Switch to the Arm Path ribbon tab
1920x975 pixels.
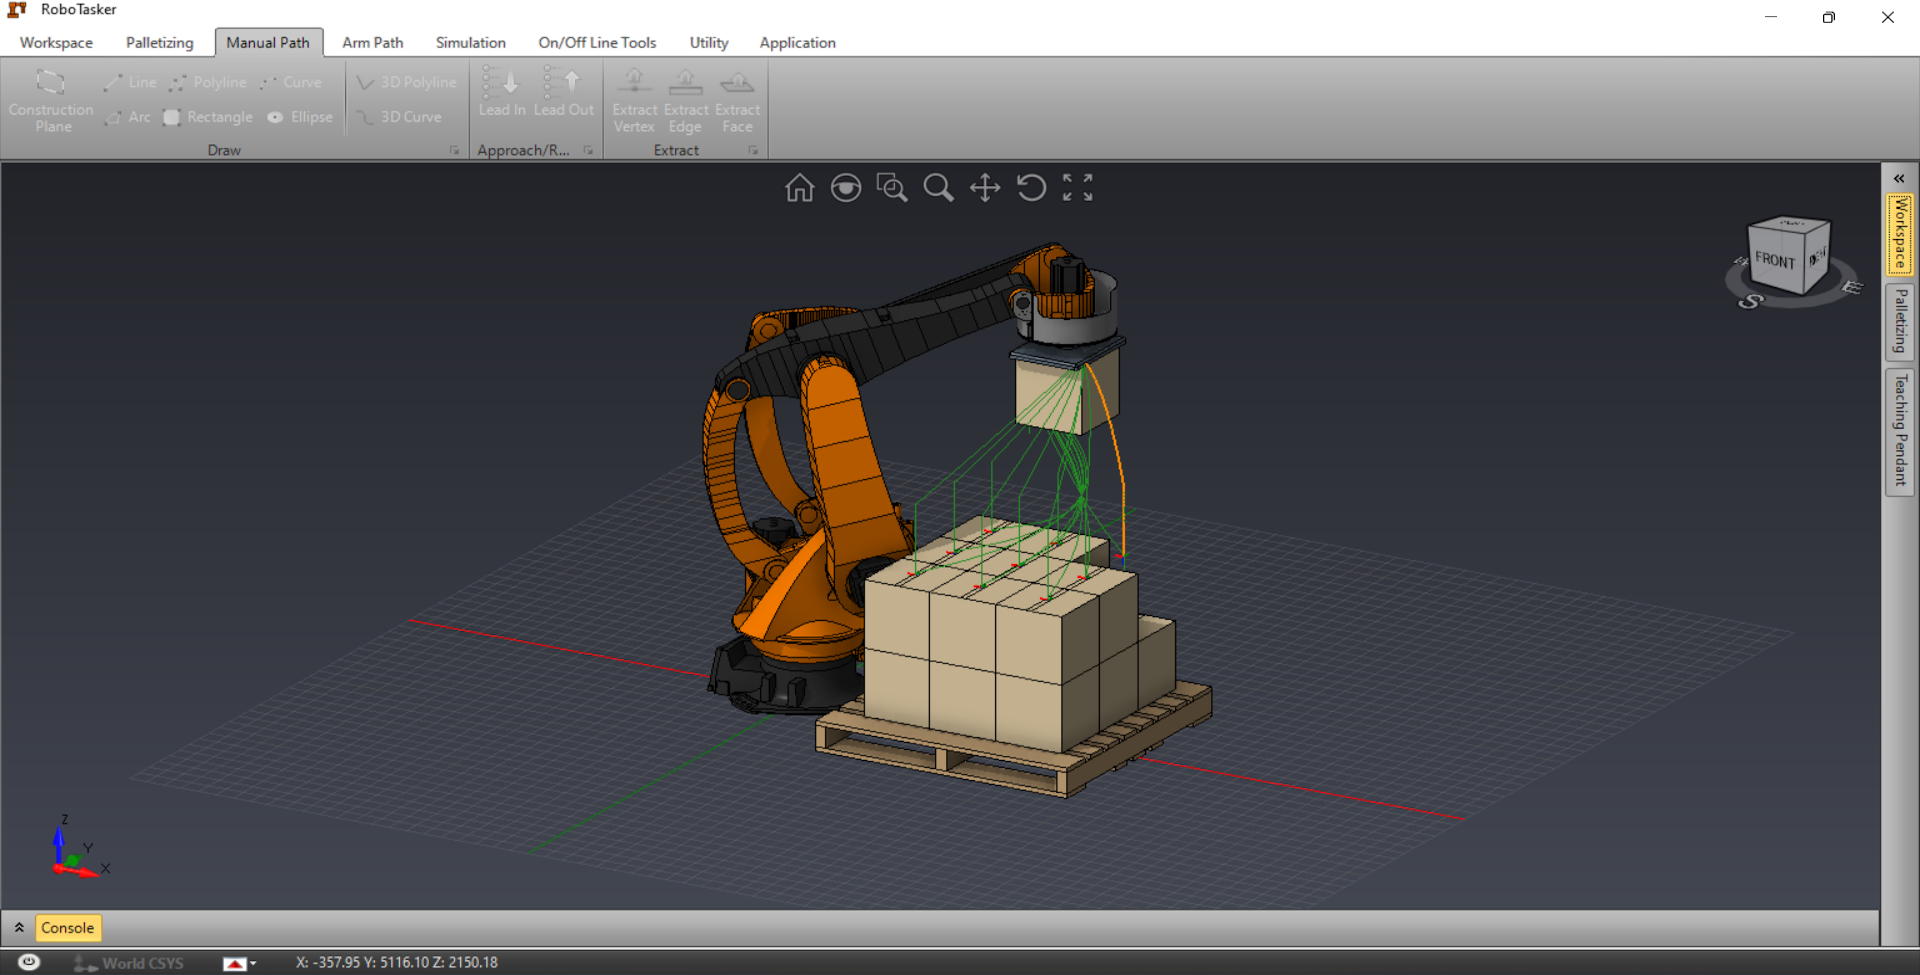(372, 42)
